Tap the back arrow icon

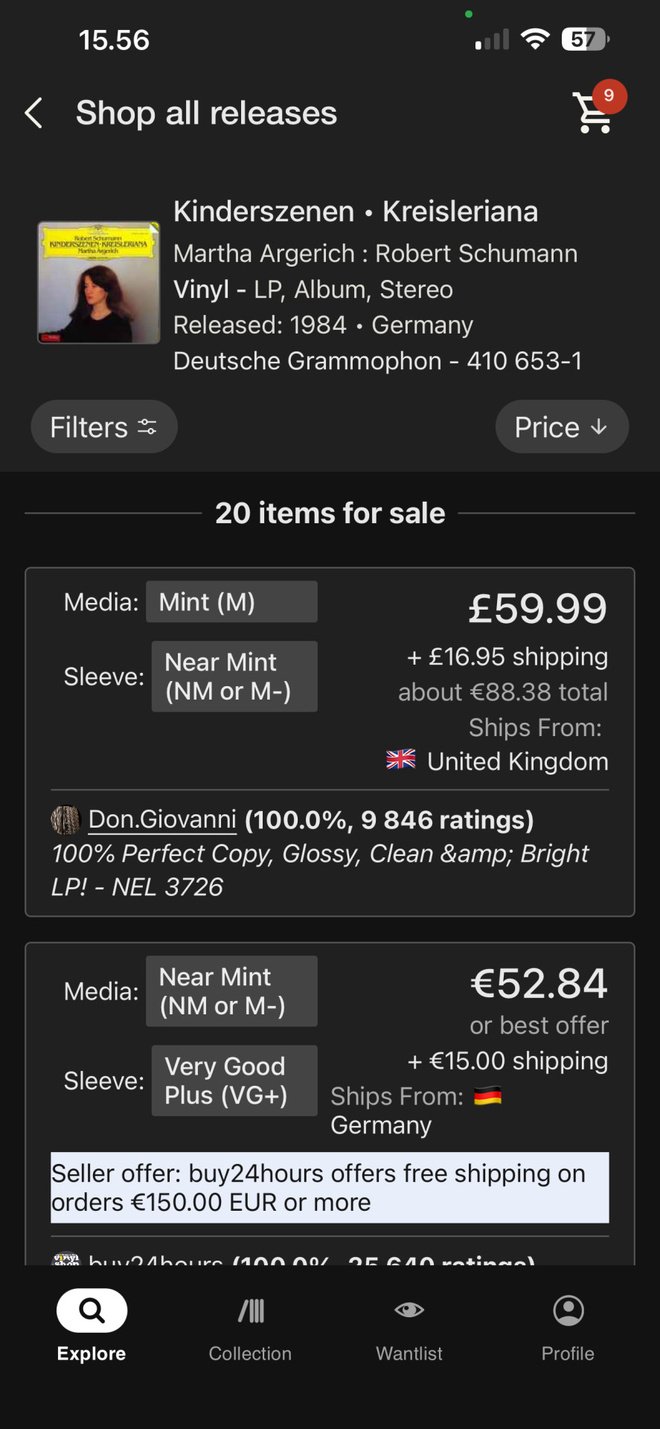(33, 113)
